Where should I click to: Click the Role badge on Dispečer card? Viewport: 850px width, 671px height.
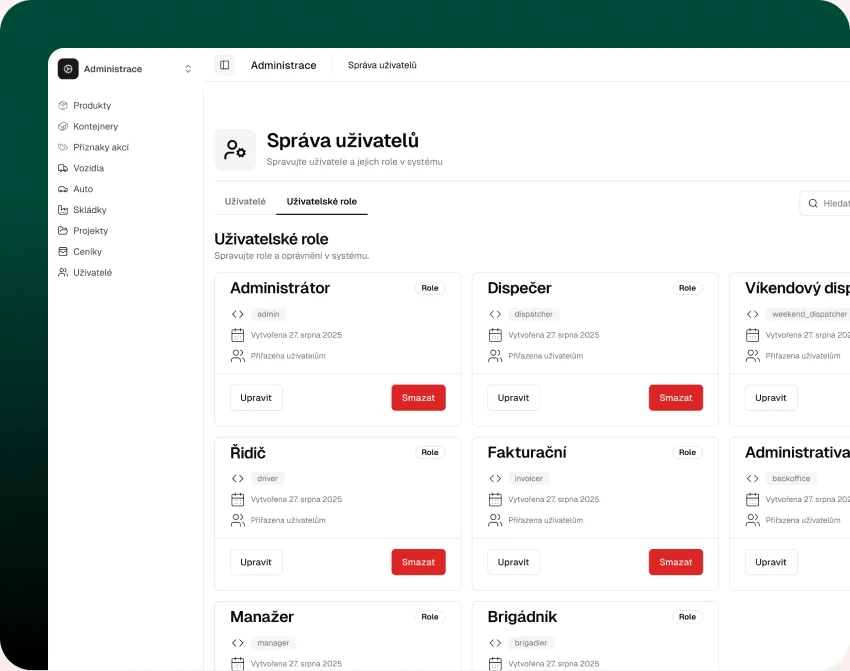click(x=687, y=288)
